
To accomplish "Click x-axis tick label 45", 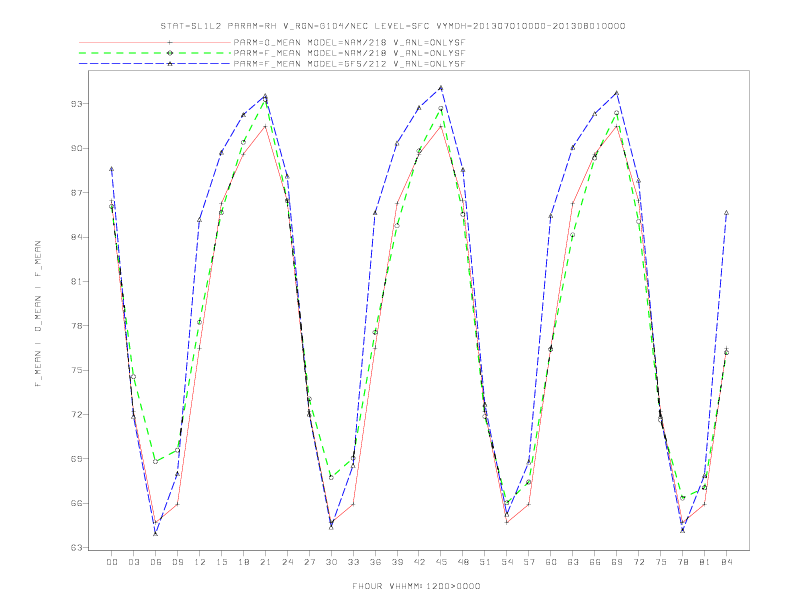I will (x=441, y=562).
